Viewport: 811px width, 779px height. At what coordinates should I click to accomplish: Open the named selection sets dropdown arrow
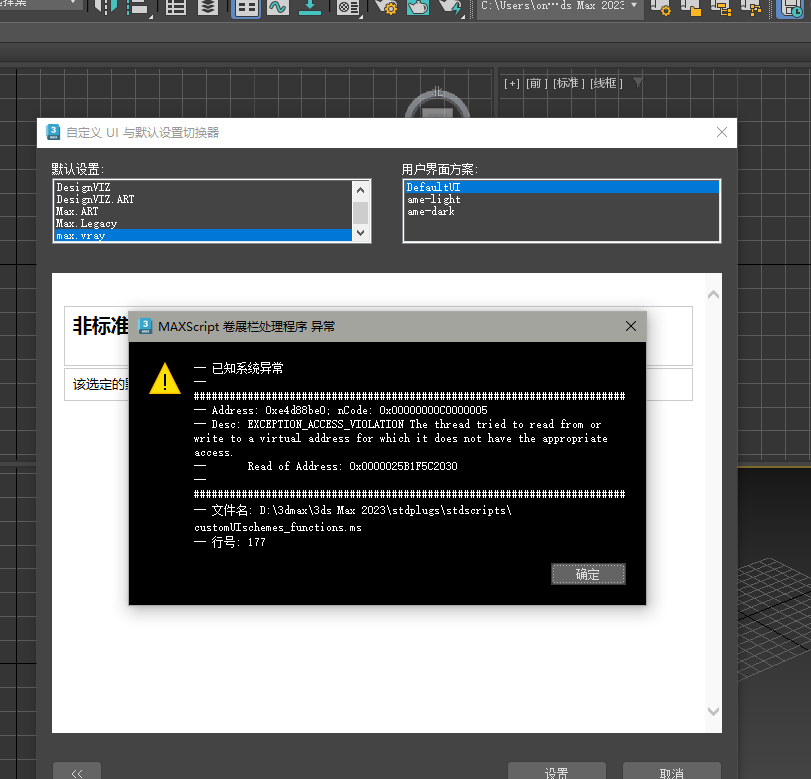point(73,3)
